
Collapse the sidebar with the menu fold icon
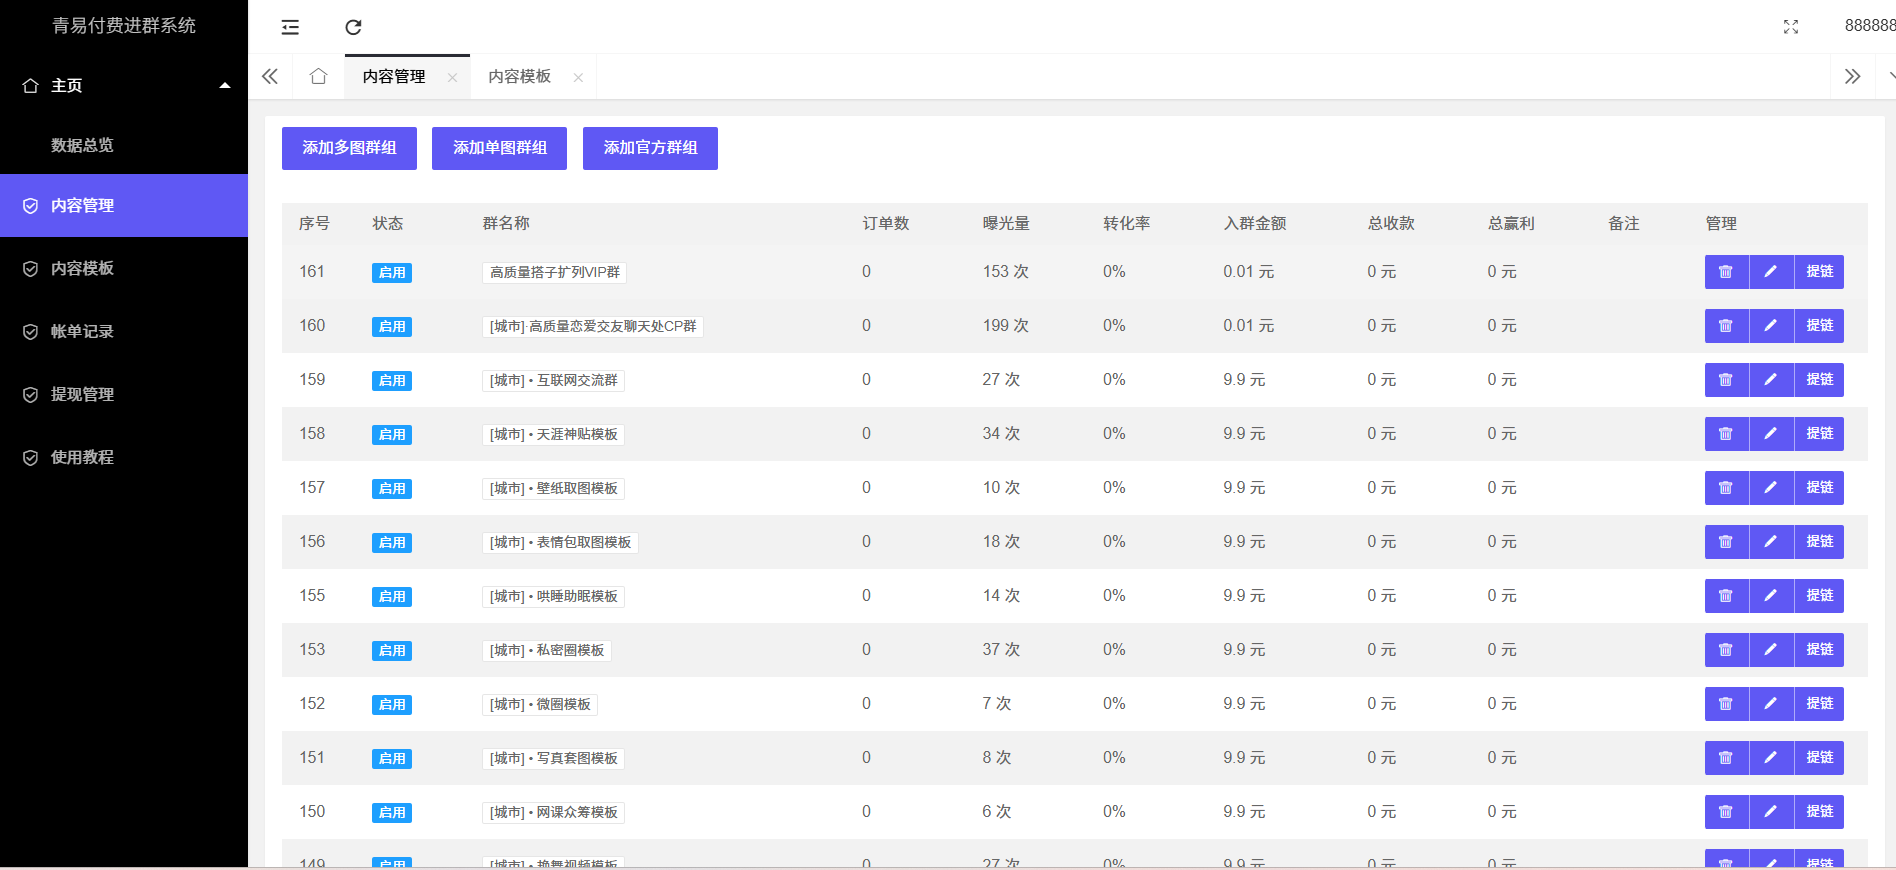(x=290, y=27)
